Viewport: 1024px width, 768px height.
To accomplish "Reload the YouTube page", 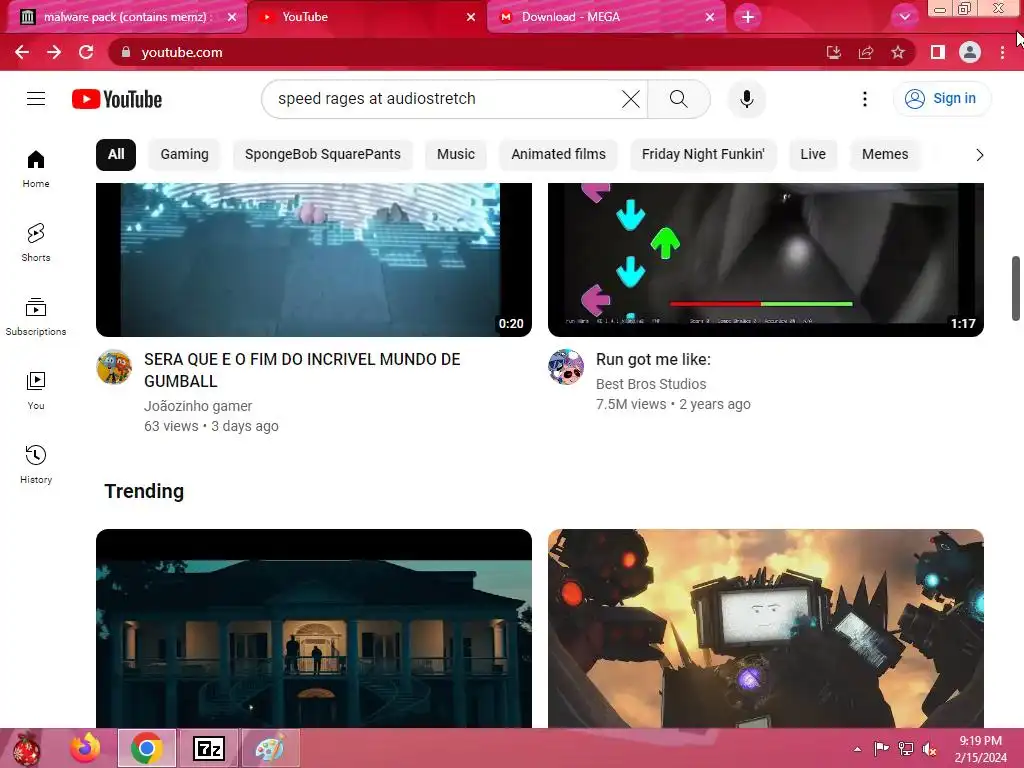I will (86, 52).
